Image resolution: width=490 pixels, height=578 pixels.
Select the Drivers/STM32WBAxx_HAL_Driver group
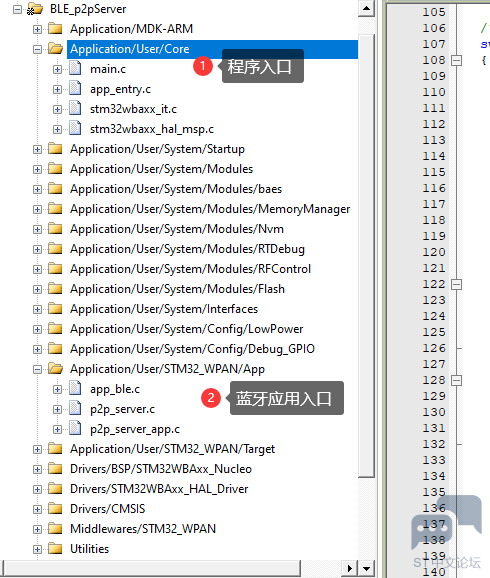(159, 489)
